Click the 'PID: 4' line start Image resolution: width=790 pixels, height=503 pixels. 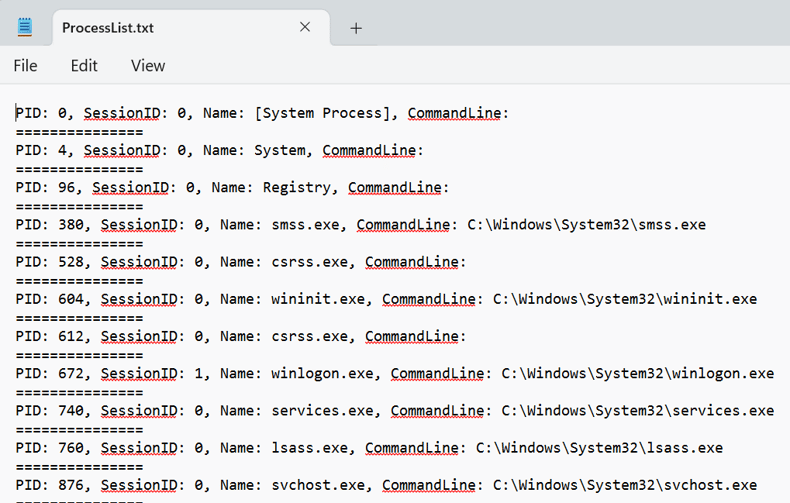[40, 150]
